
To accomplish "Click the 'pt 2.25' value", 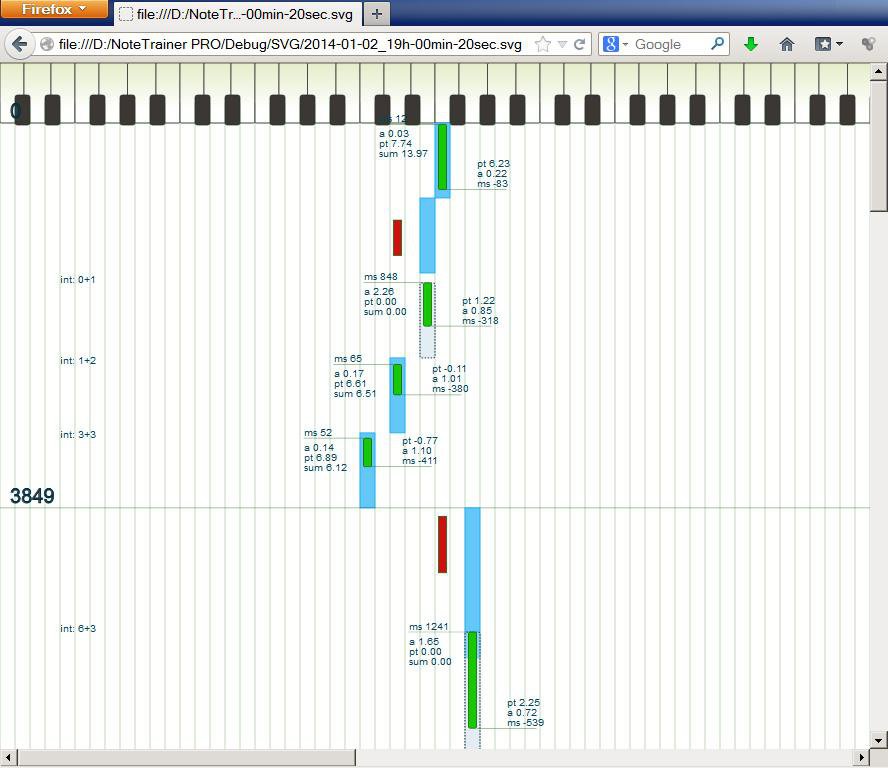I will 523,702.
